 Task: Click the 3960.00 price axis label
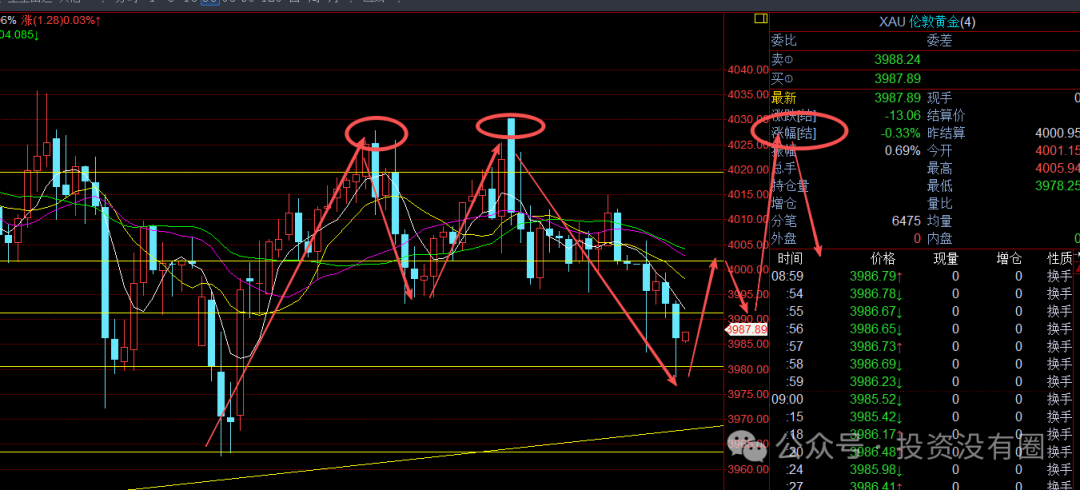[x=748, y=470]
